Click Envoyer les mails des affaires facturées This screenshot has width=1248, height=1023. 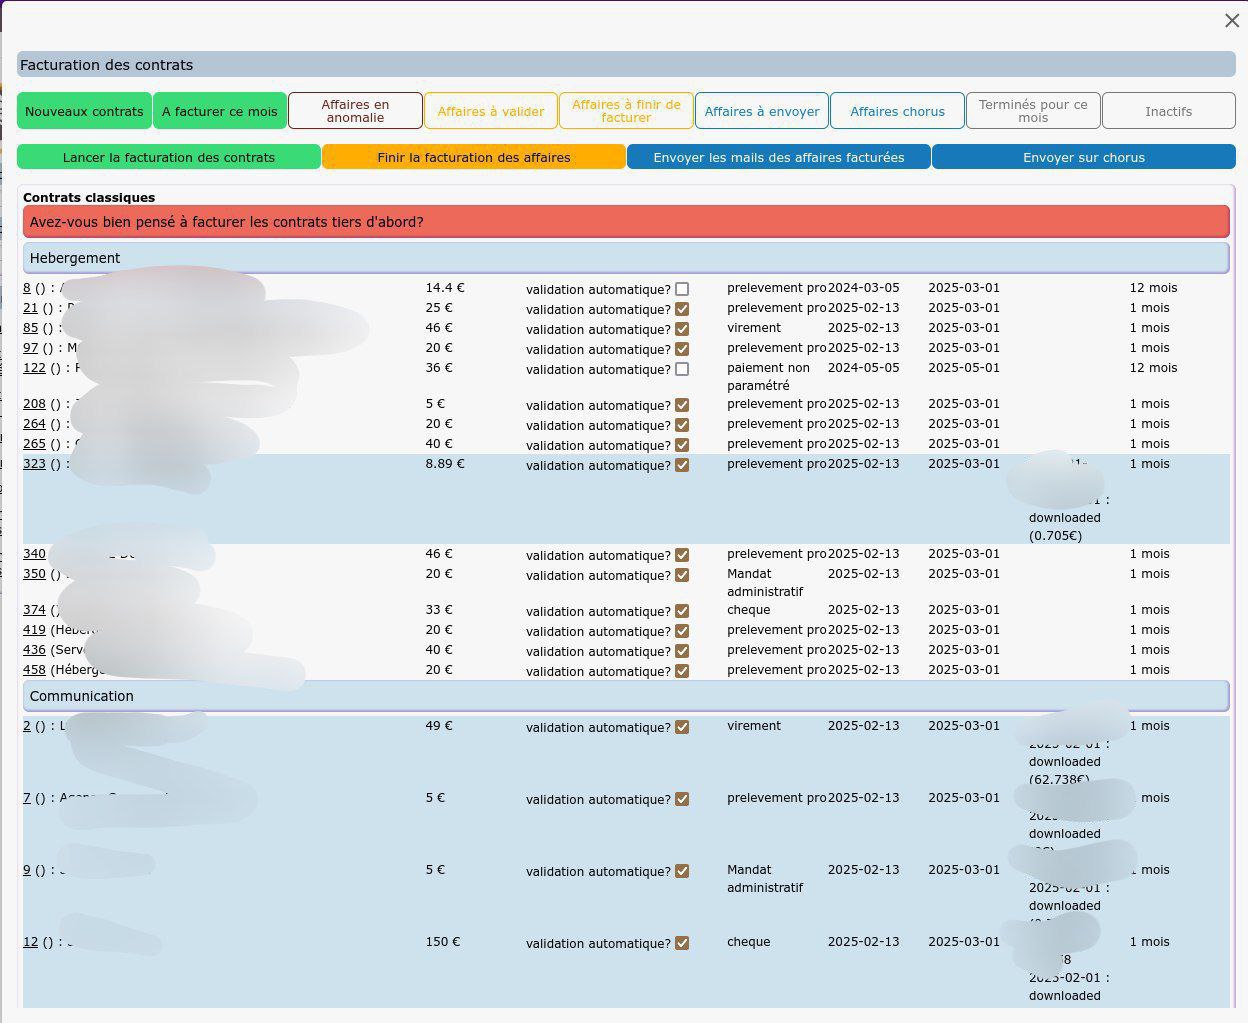[778, 157]
